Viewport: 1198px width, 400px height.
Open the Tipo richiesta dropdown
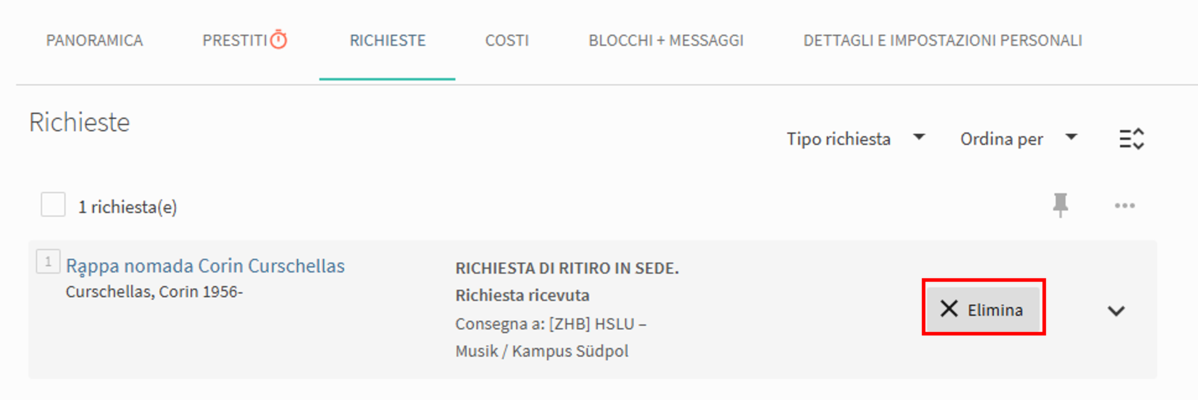point(855,139)
